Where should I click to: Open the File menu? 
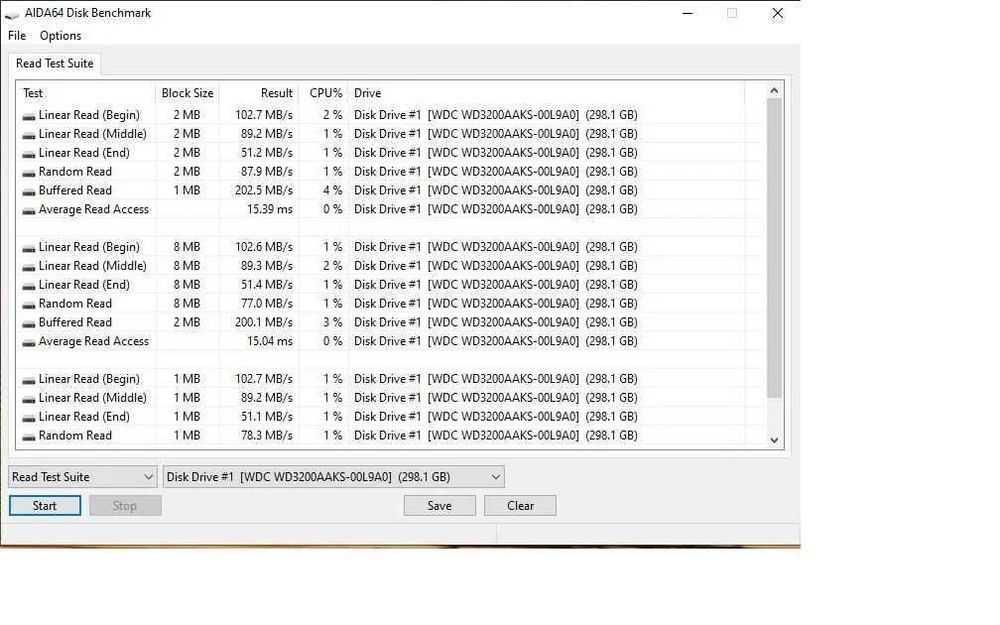17,36
